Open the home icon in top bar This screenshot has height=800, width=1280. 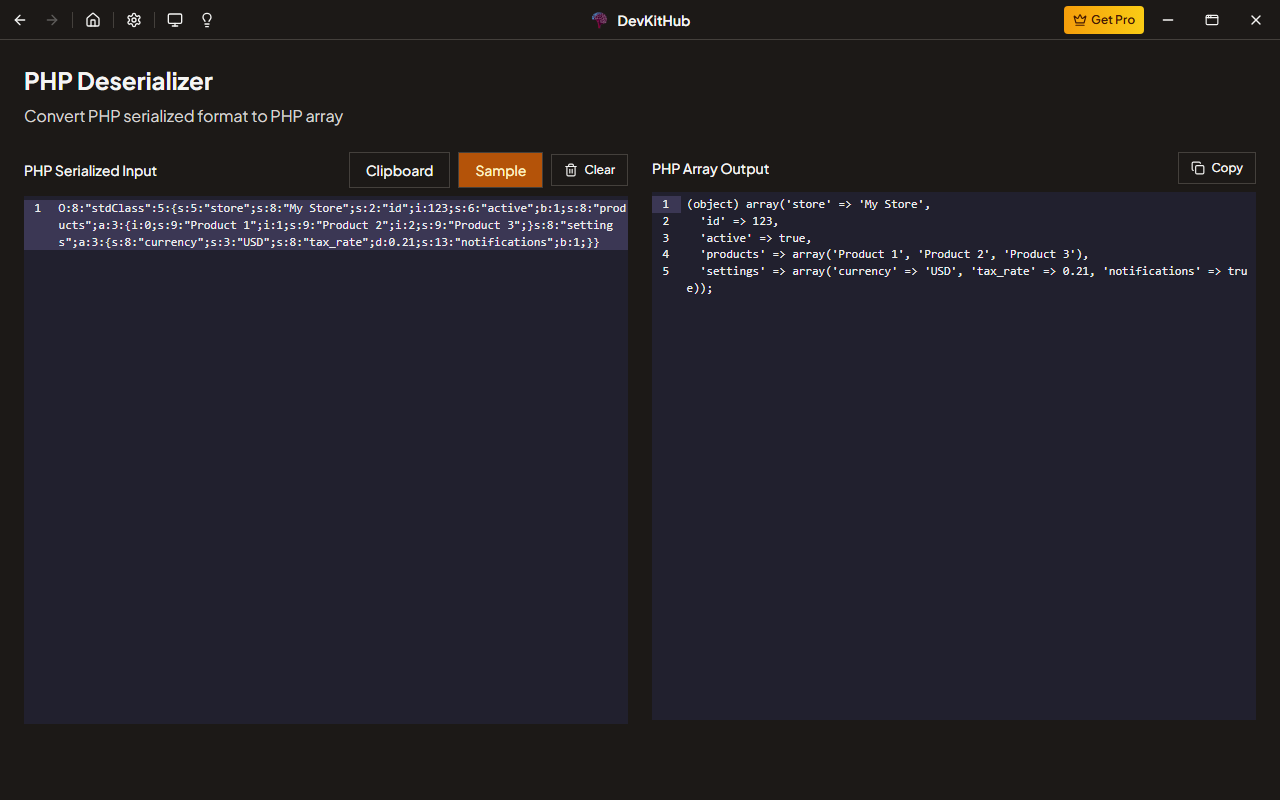[93, 20]
